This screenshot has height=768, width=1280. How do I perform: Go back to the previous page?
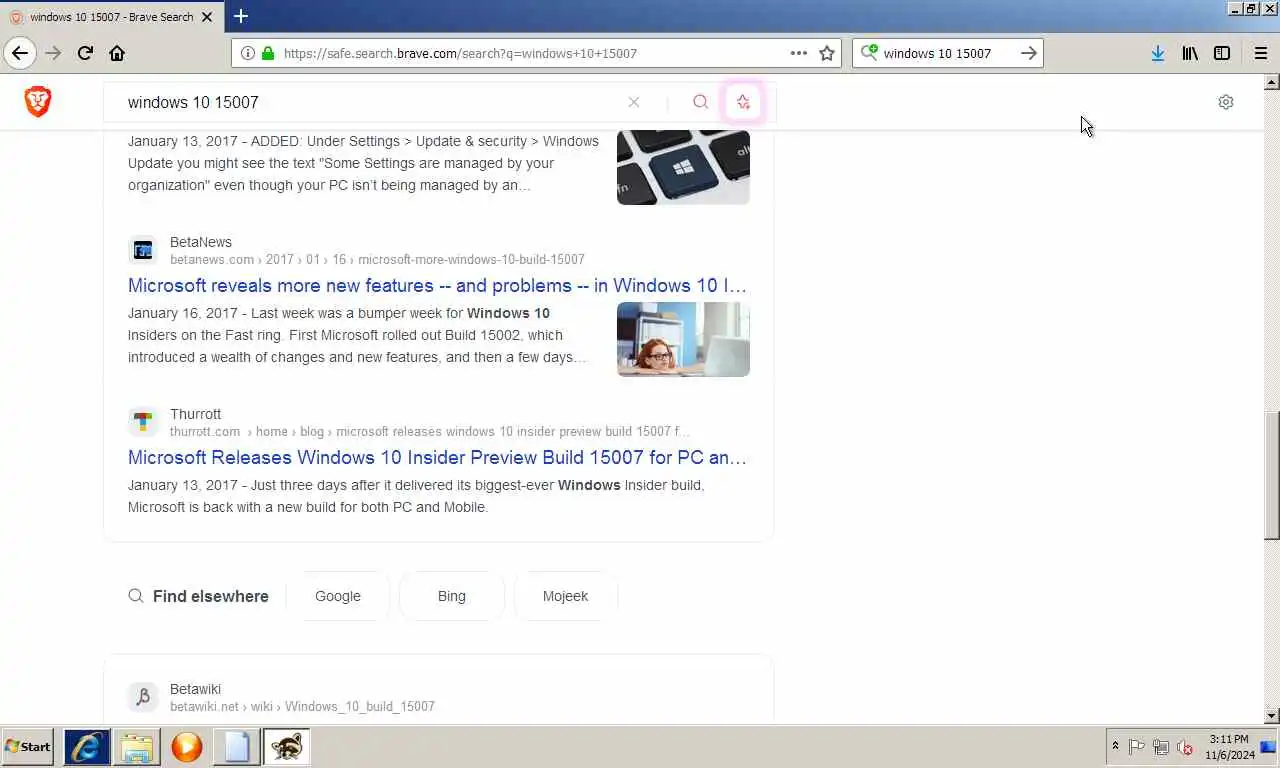(x=20, y=53)
